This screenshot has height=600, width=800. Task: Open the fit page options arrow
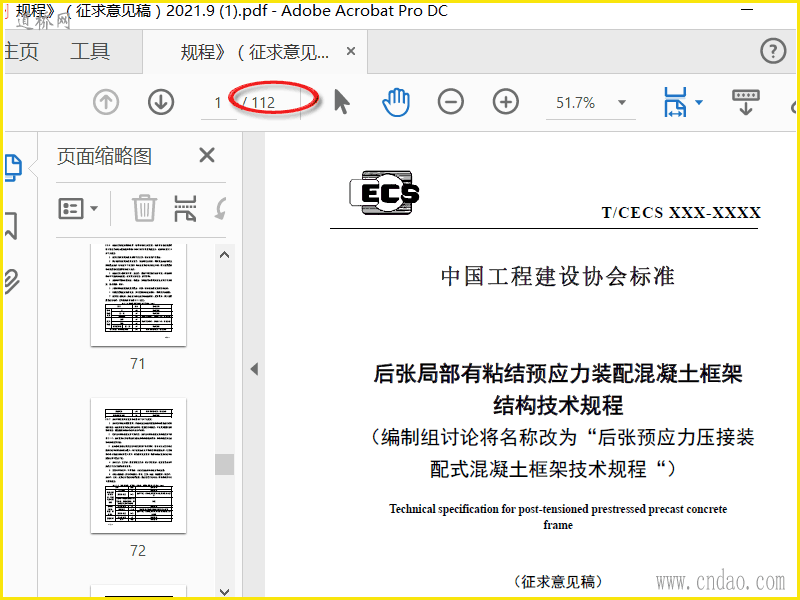pos(699,103)
